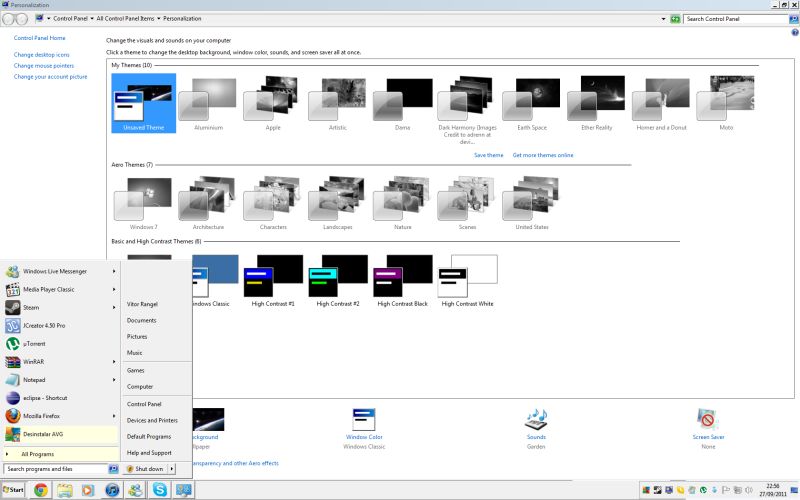Open WinRAR from the Start menu
The image size is (800, 500).
[60, 362]
